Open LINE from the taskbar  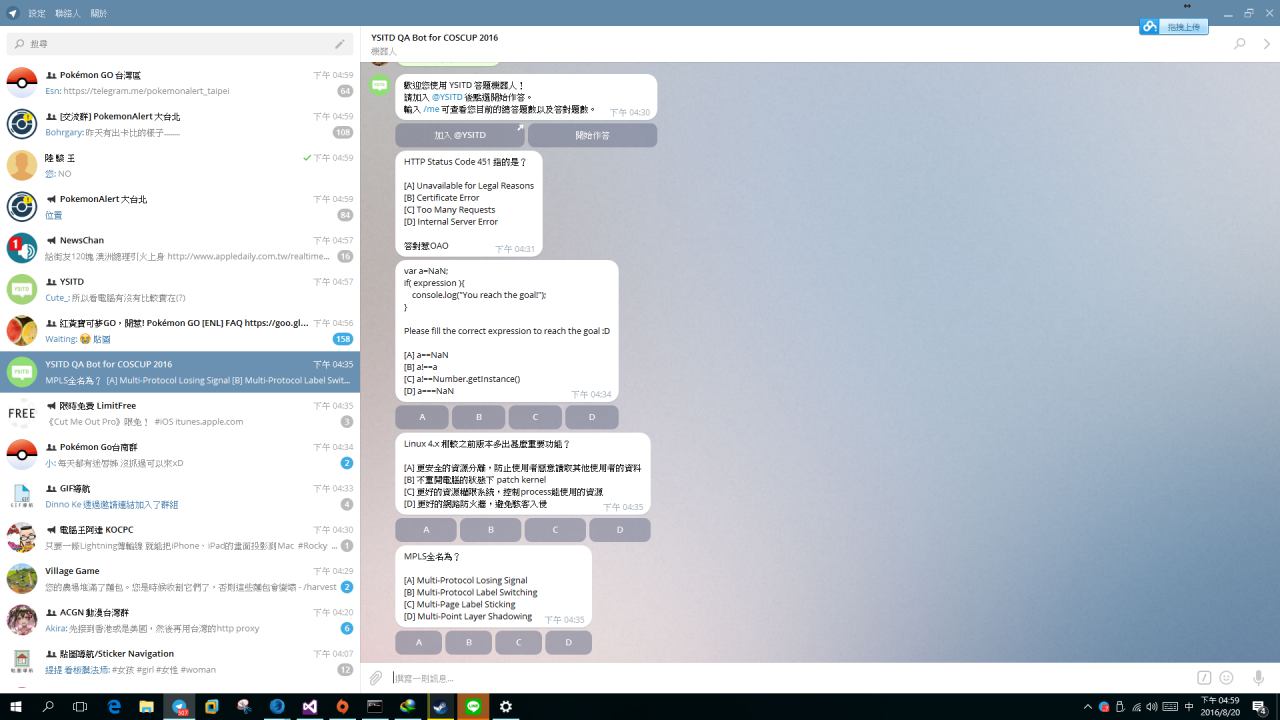[x=473, y=706]
